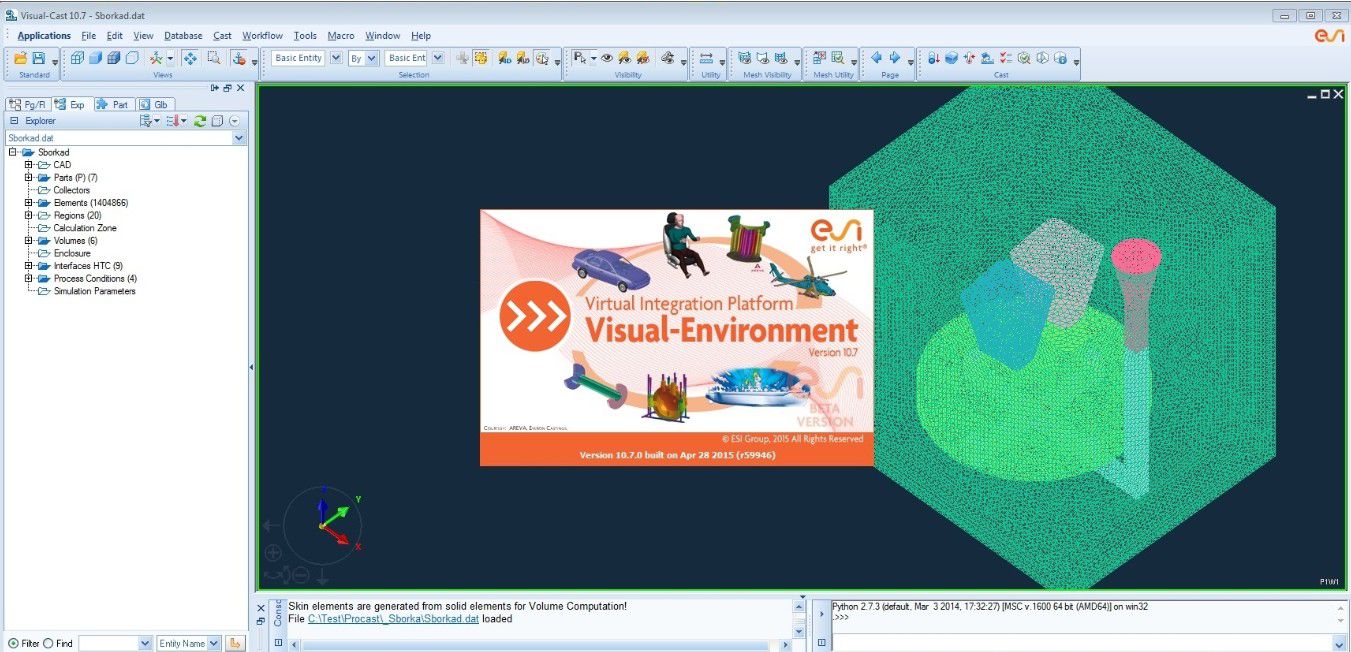Click the Open file folder icon
1351x652 pixels.
[x=20, y=59]
